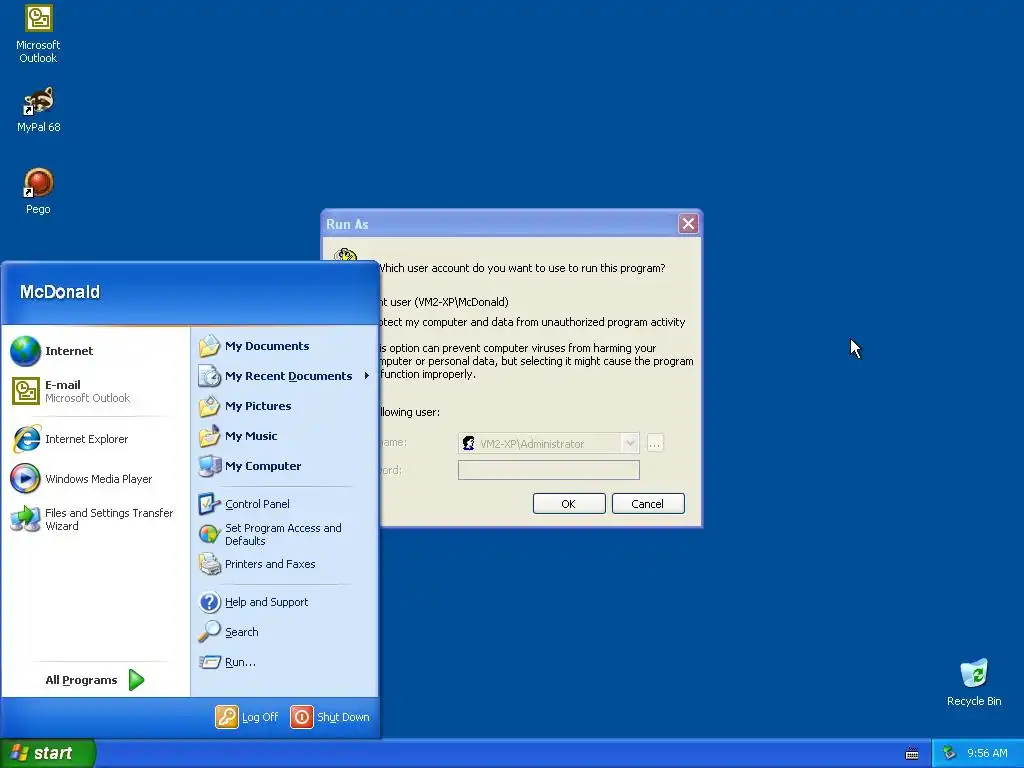Open E-mail Microsoft Outlook in Start menu
The image size is (1024, 768).
(x=95, y=391)
